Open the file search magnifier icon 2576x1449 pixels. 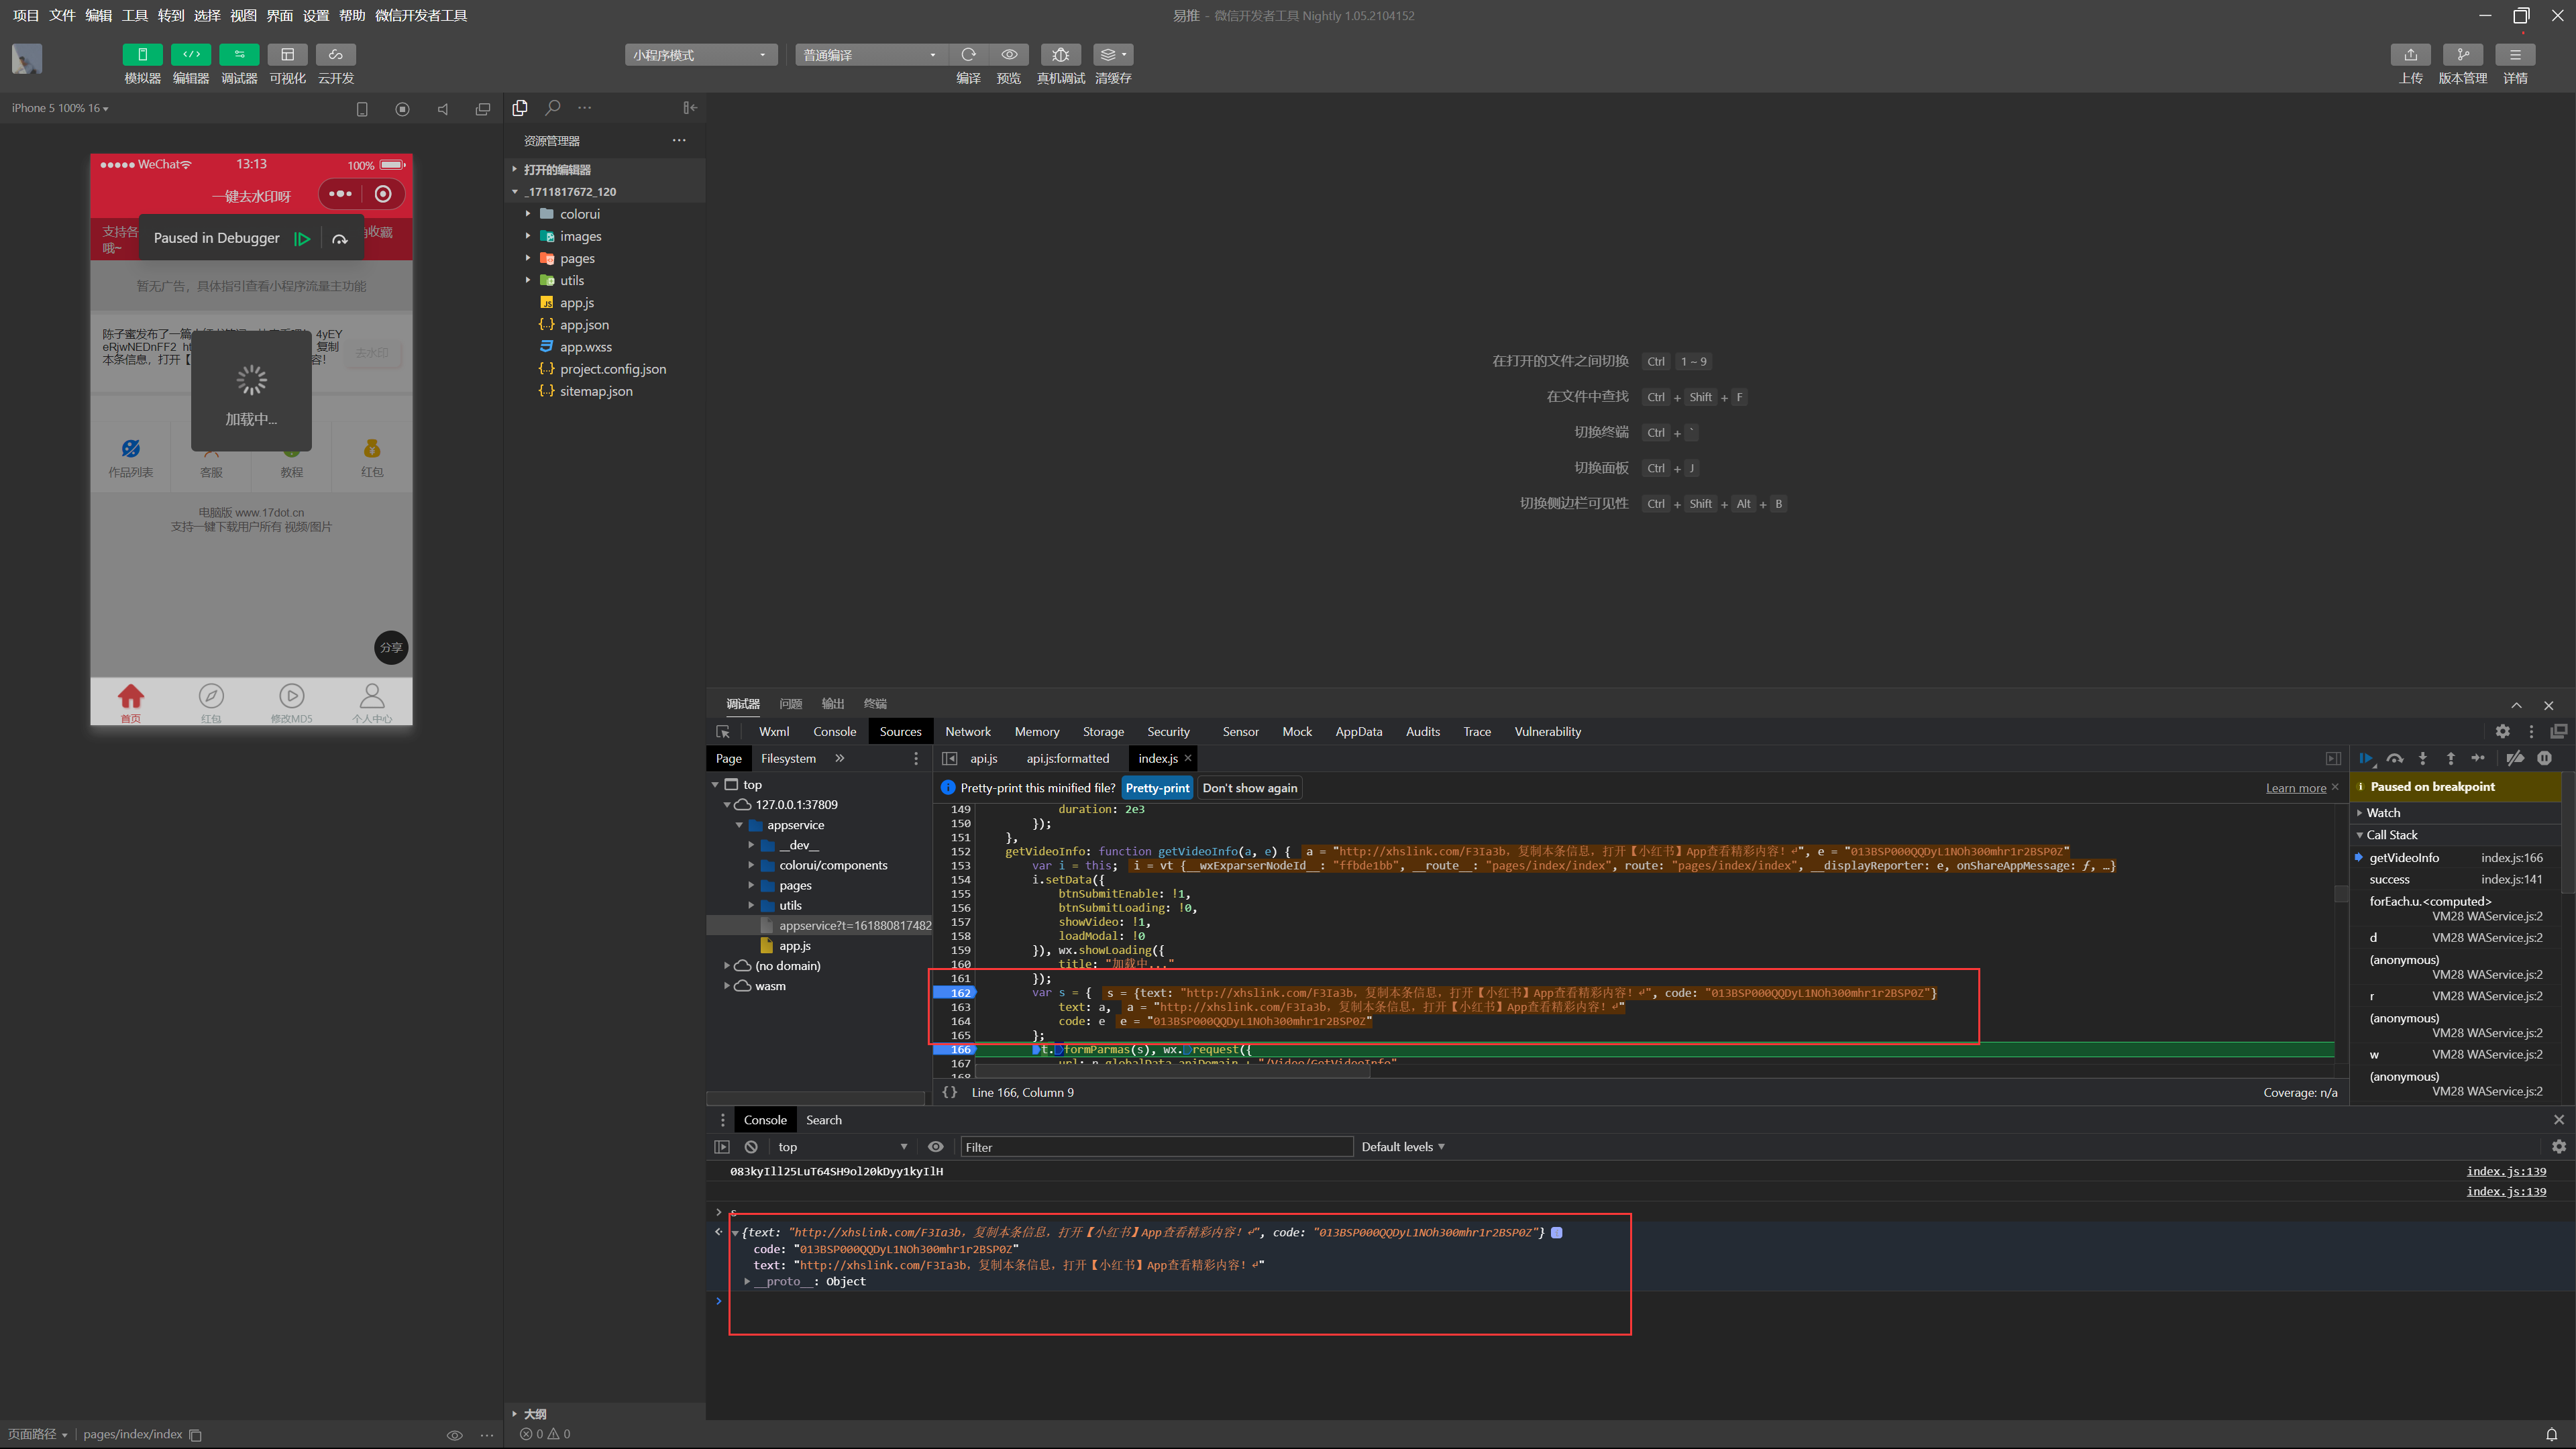pos(553,107)
